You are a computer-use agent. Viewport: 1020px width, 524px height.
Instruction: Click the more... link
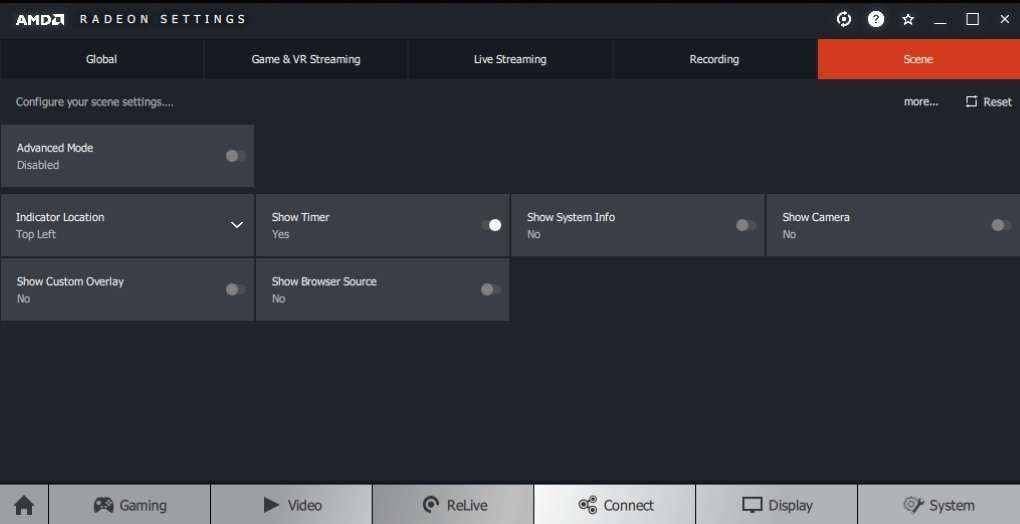click(x=921, y=102)
